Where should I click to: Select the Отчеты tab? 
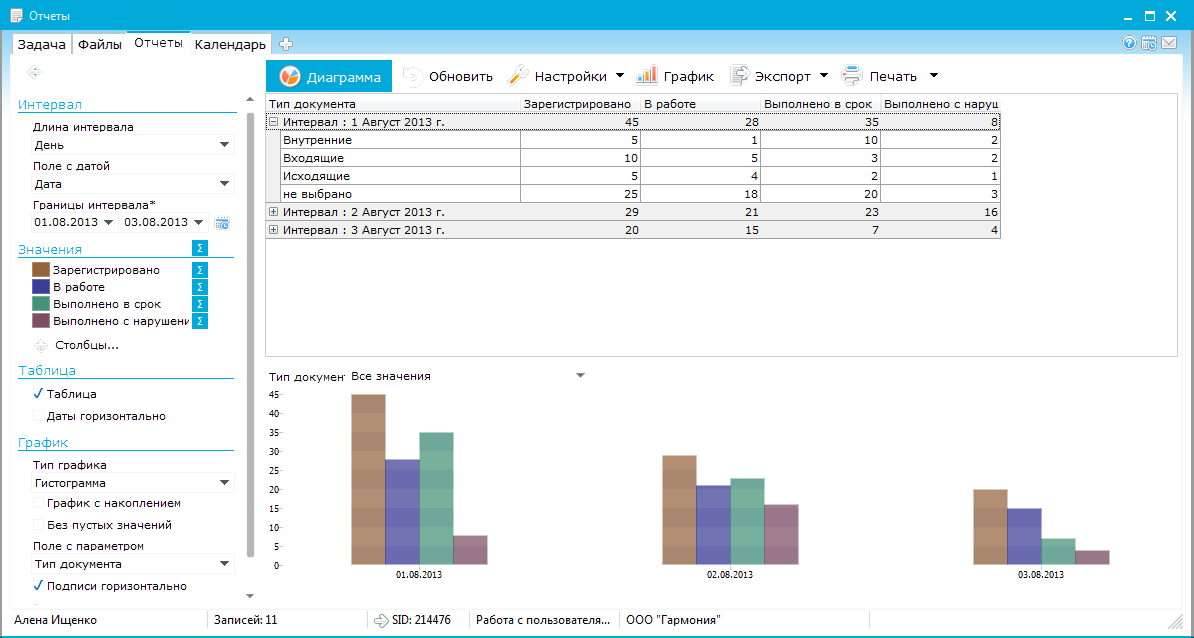(x=158, y=43)
